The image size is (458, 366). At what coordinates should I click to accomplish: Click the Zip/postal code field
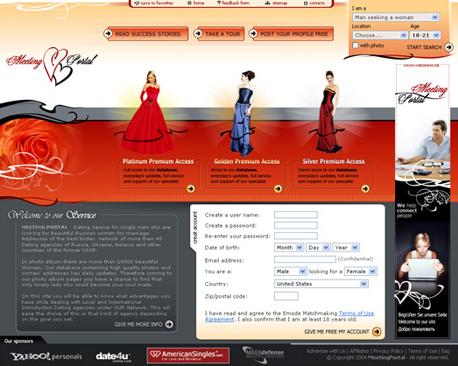pos(286,296)
